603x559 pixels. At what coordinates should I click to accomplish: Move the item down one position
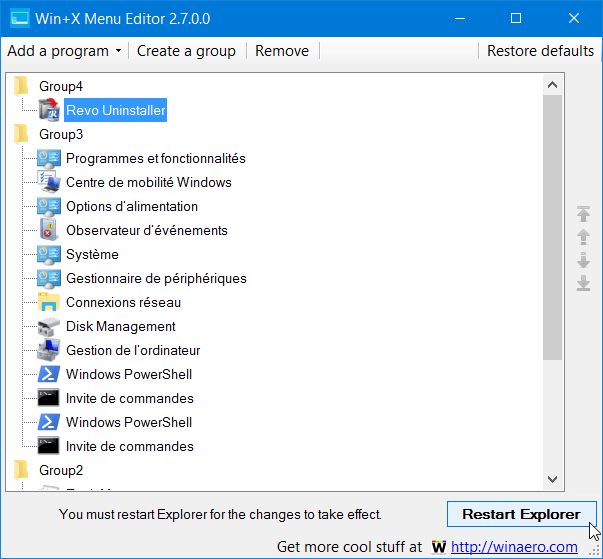583,260
